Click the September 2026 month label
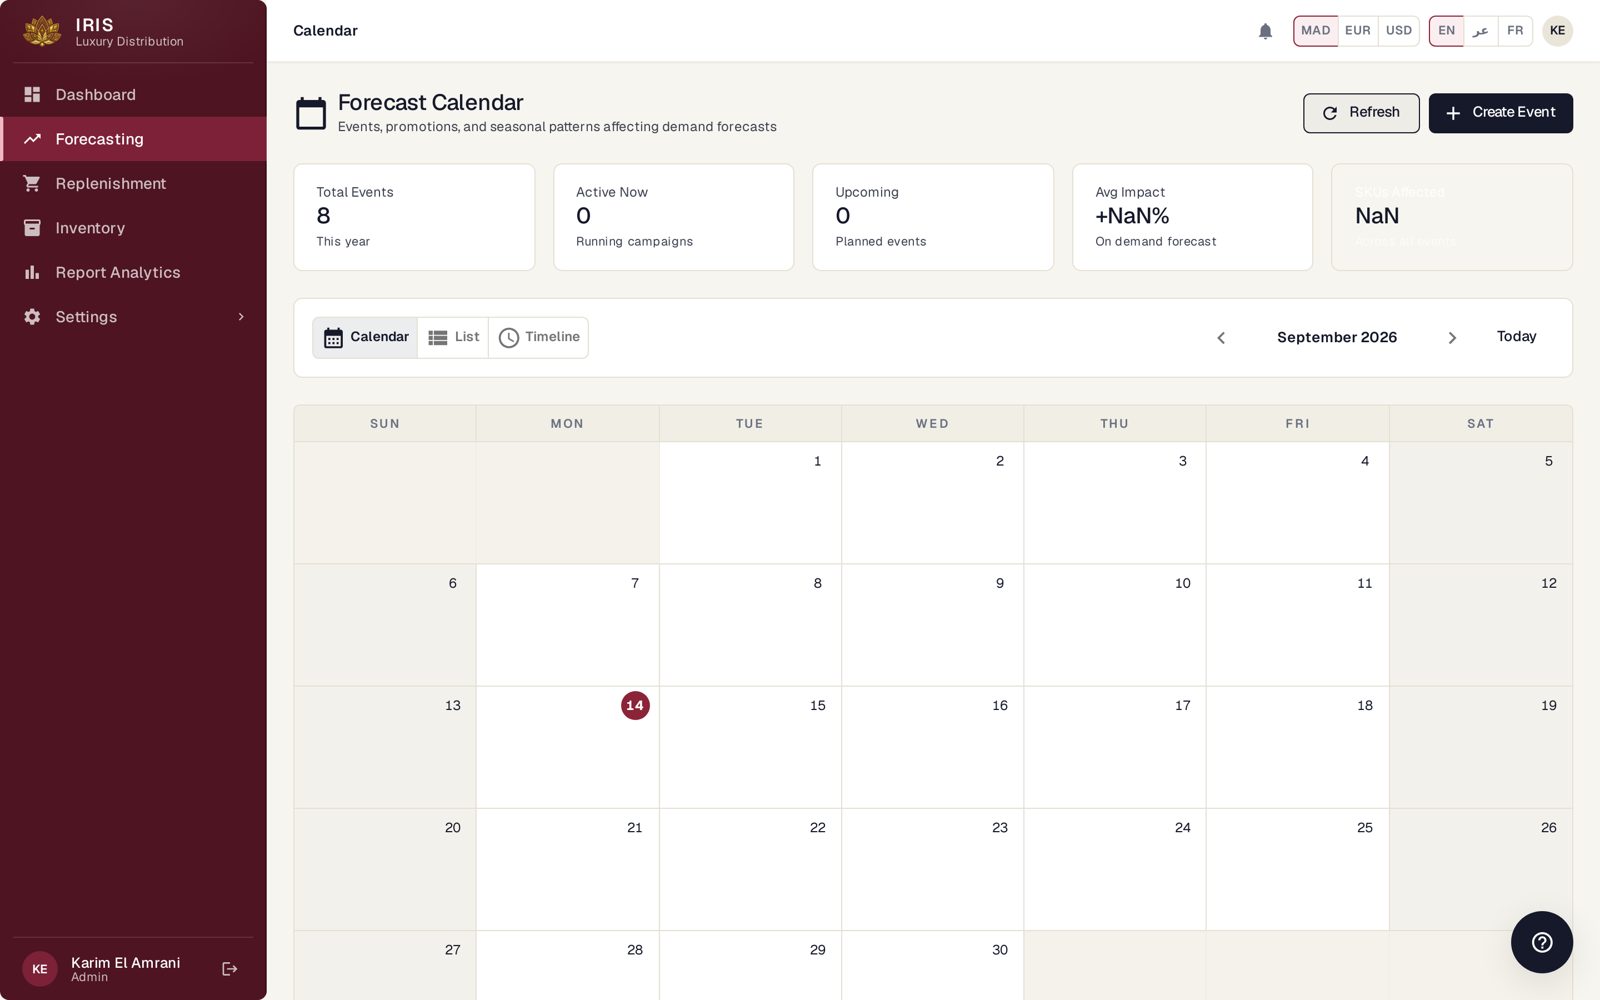Screen dimensions: 1600x1000 1337,338
